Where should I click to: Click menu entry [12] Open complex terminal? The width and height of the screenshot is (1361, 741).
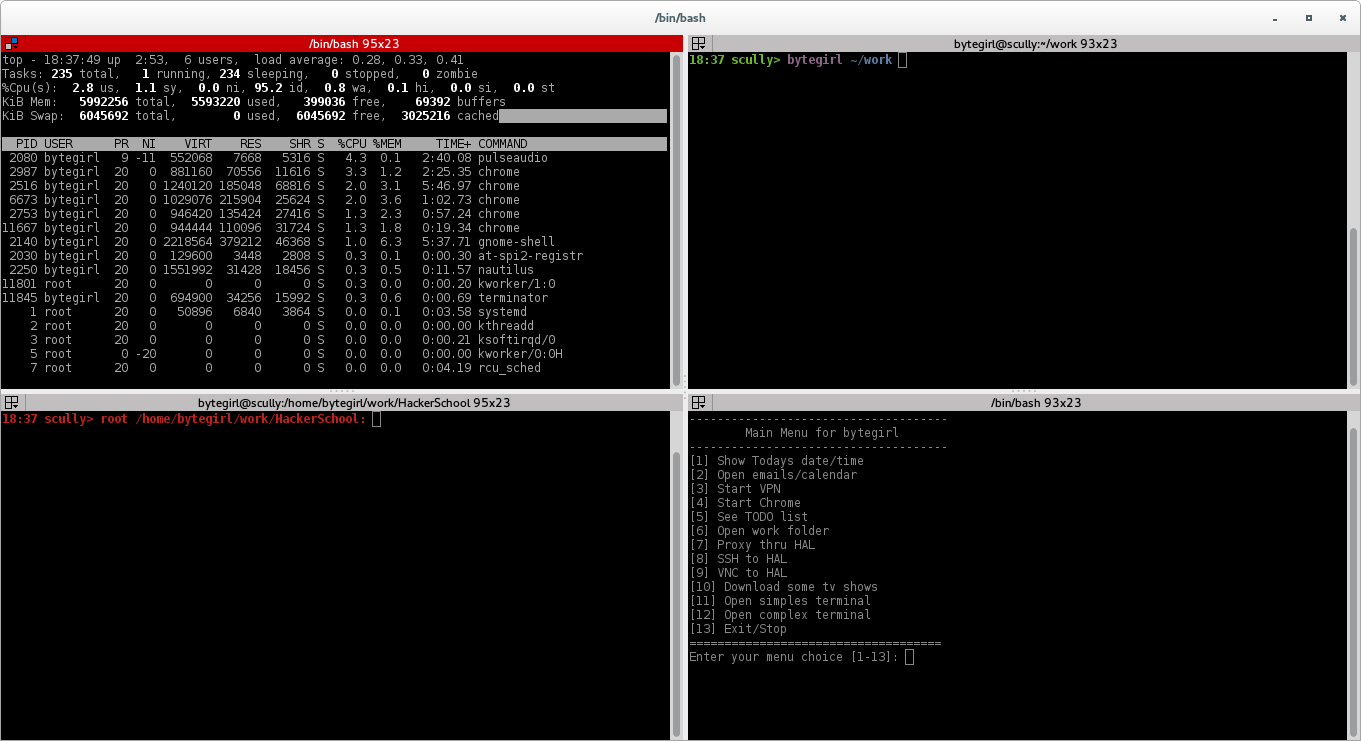point(780,615)
